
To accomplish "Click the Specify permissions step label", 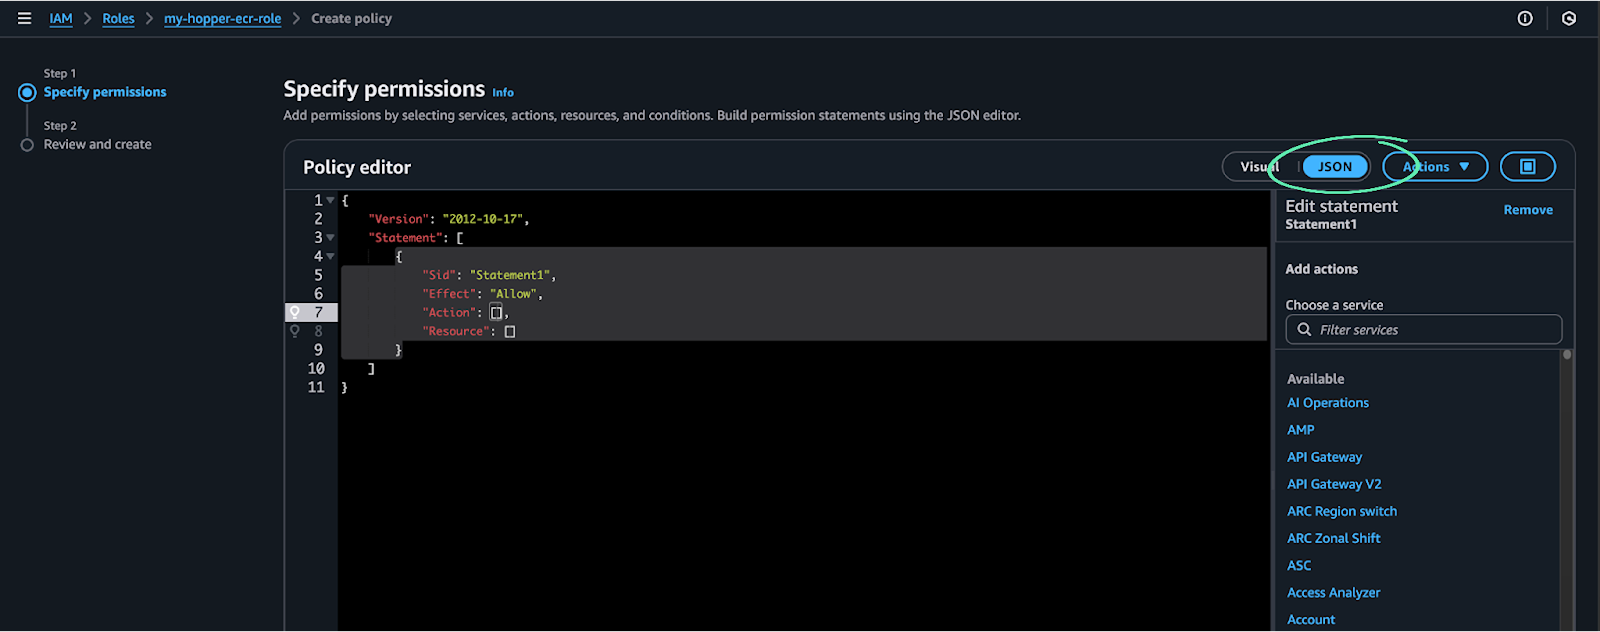I will [105, 92].
